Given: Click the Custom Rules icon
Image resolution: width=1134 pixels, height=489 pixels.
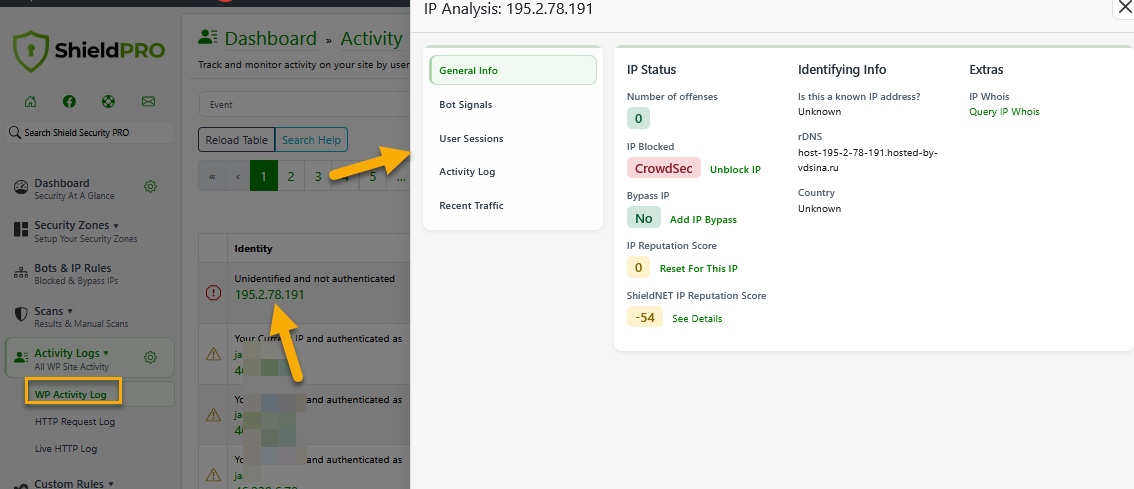Looking at the screenshot, I should (x=21, y=486).
